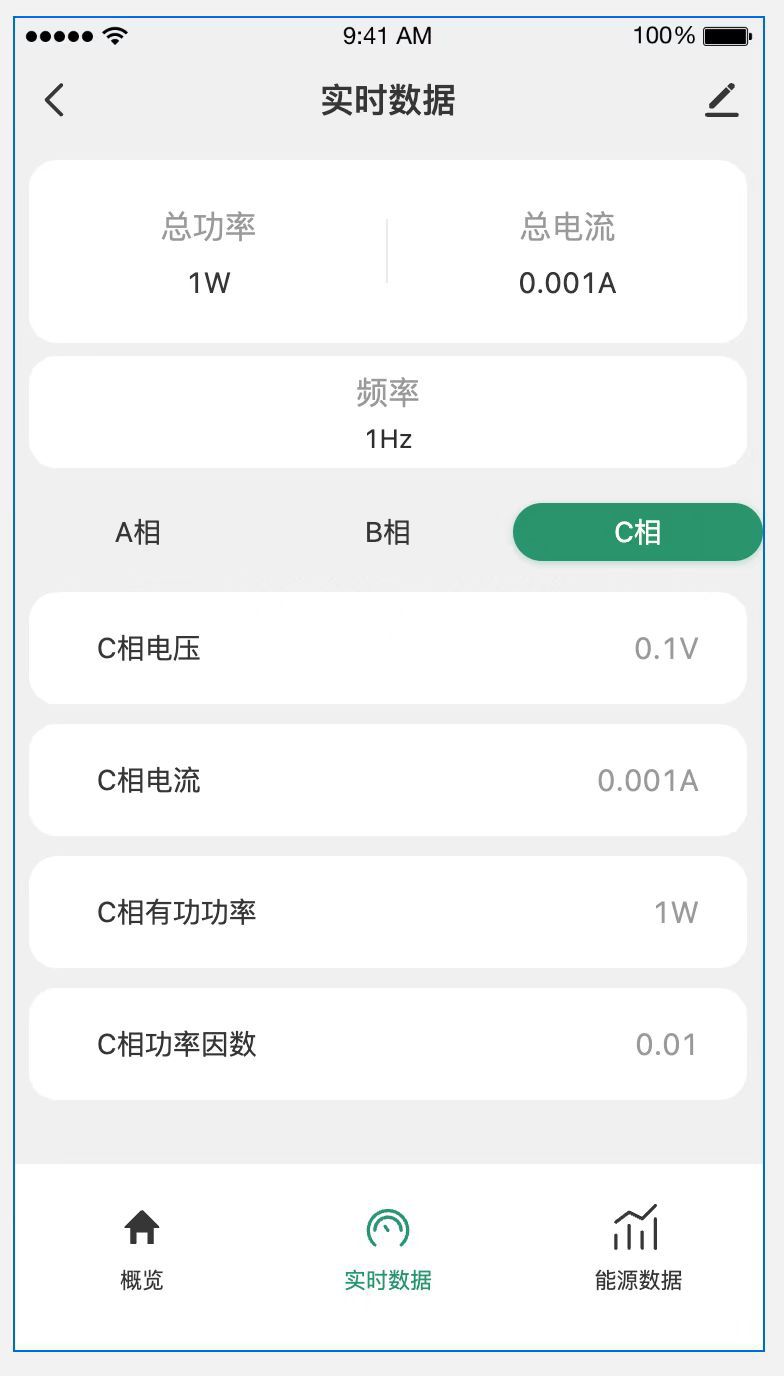Select the C相 phase tab
The image size is (784, 1376).
point(637,532)
